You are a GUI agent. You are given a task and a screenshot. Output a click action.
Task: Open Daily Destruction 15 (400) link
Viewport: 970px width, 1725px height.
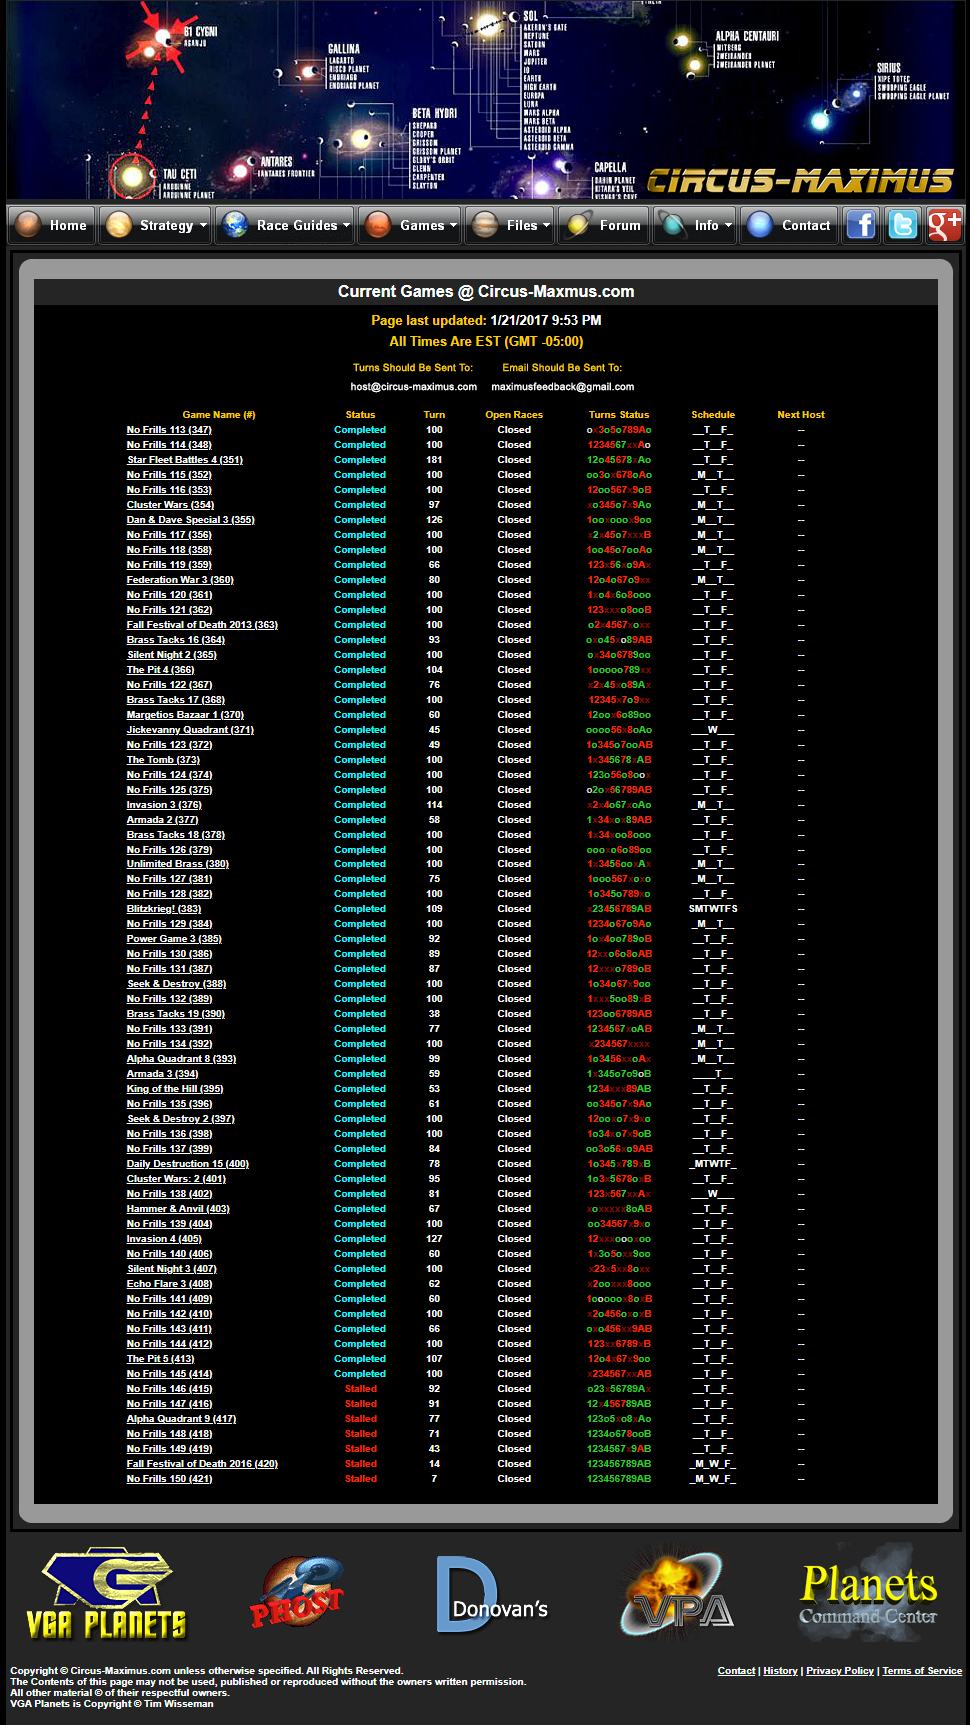[x=188, y=1164]
